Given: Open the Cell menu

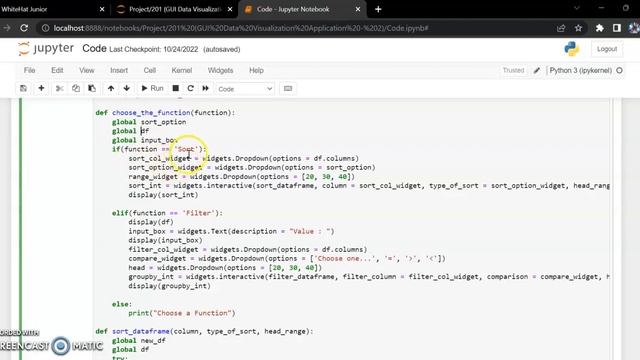Looking at the screenshot, I should click(150, 70).
